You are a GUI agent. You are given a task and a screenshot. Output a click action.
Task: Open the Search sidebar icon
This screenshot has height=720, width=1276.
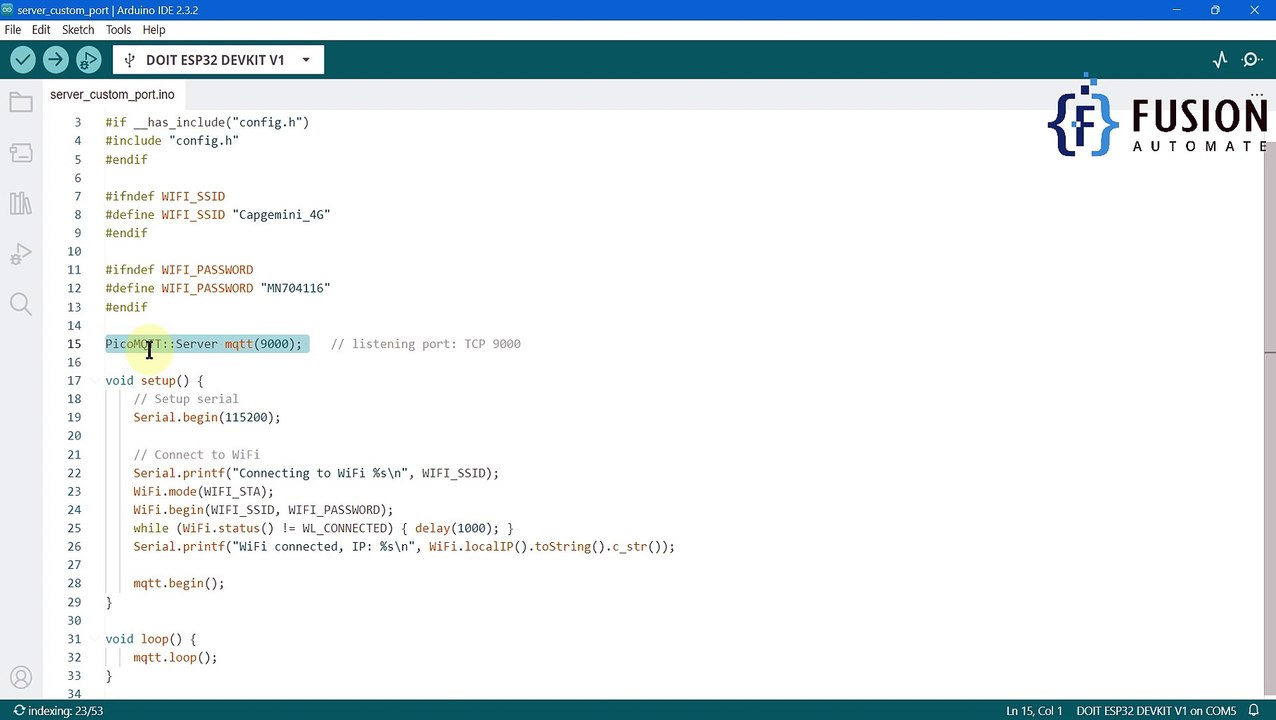pyautogui.click(x=21, y=304)
